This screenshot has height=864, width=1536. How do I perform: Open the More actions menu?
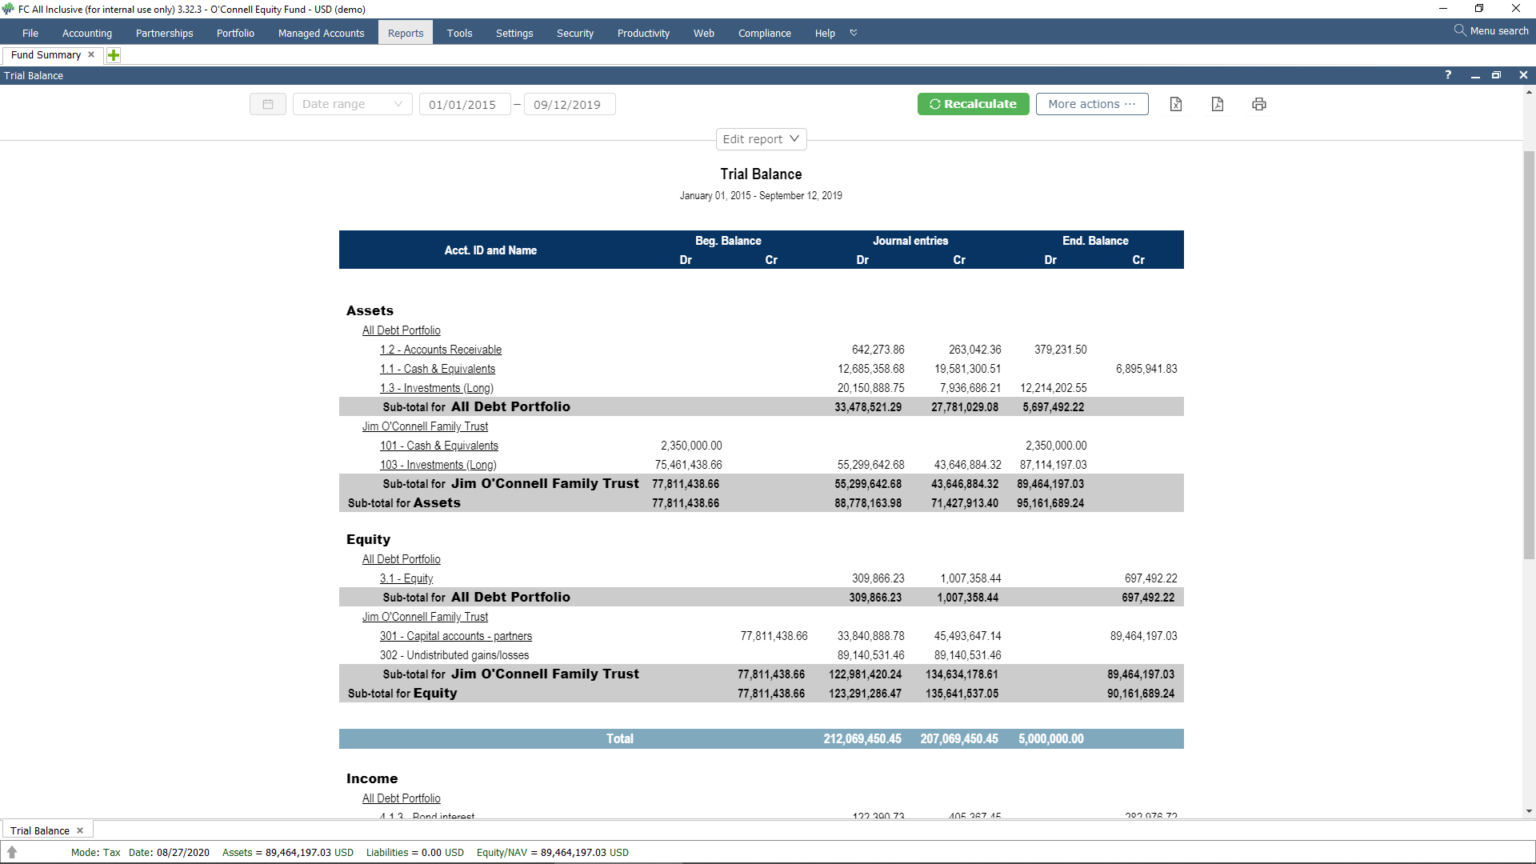[1092, 103]
